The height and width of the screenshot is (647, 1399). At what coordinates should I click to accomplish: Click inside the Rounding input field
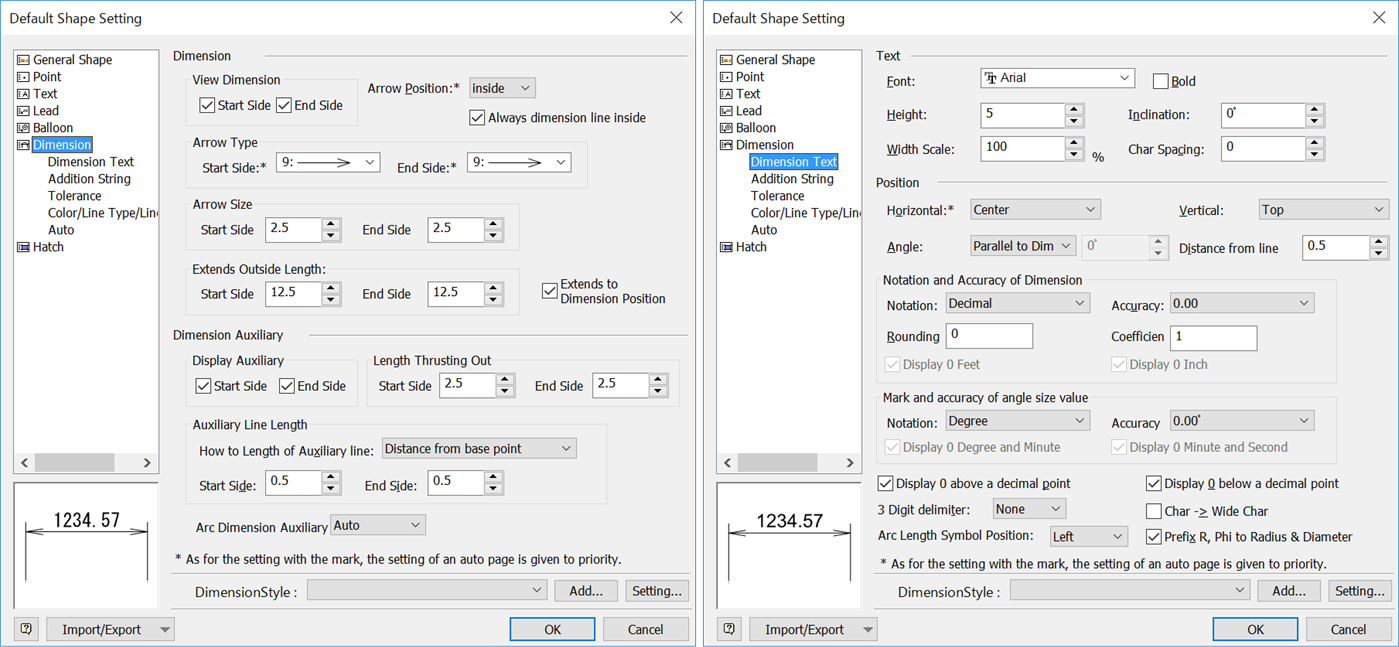tap(988, 336)
